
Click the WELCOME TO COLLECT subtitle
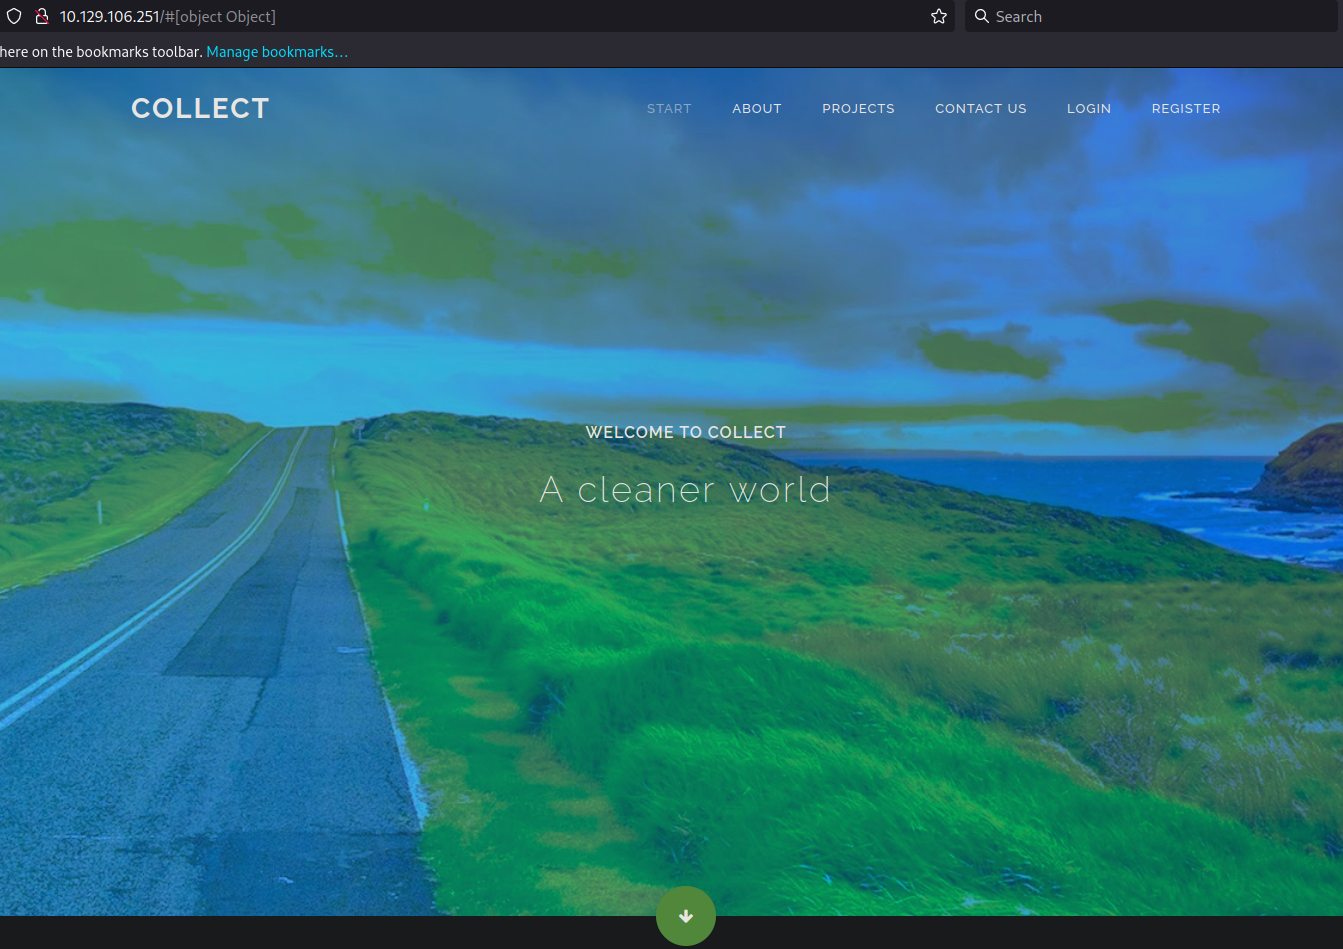(685, 432)
